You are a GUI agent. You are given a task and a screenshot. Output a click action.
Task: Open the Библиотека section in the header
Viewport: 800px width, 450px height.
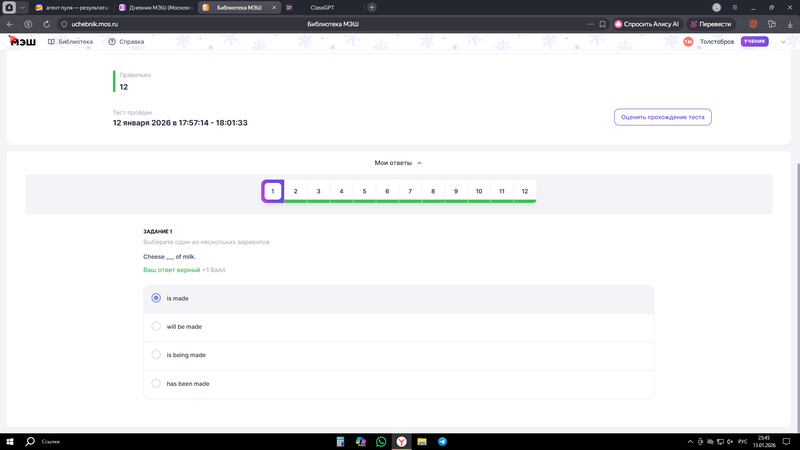pos(70,42)
